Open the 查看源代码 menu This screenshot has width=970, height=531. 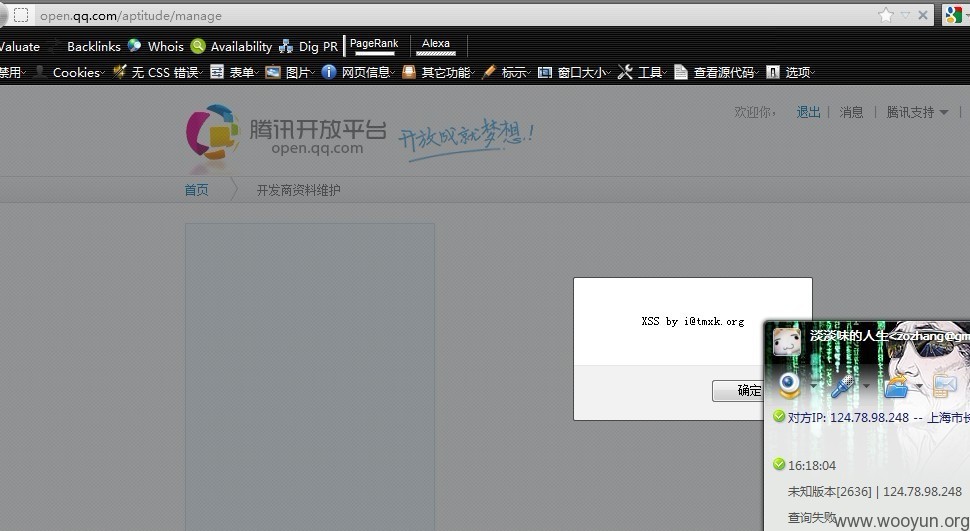(726, 72)
